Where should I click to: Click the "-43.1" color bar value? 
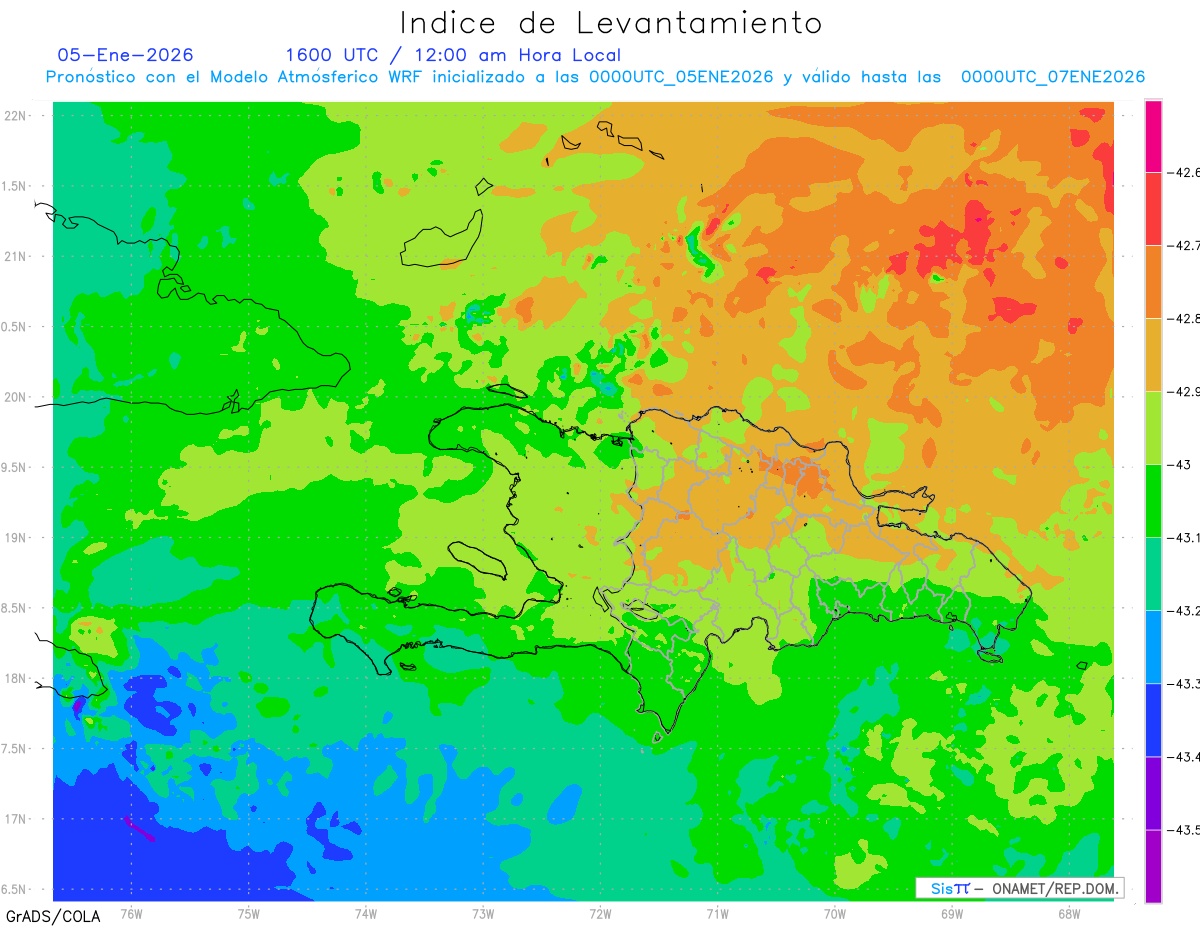coord(1184,538)
